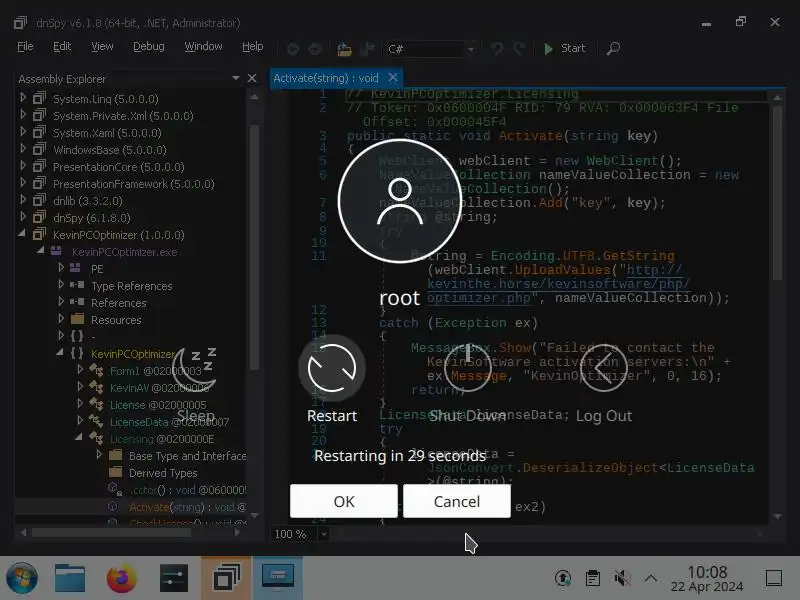
Task: Select the Sleep moon icon
Action: click(x=195, y=367)
